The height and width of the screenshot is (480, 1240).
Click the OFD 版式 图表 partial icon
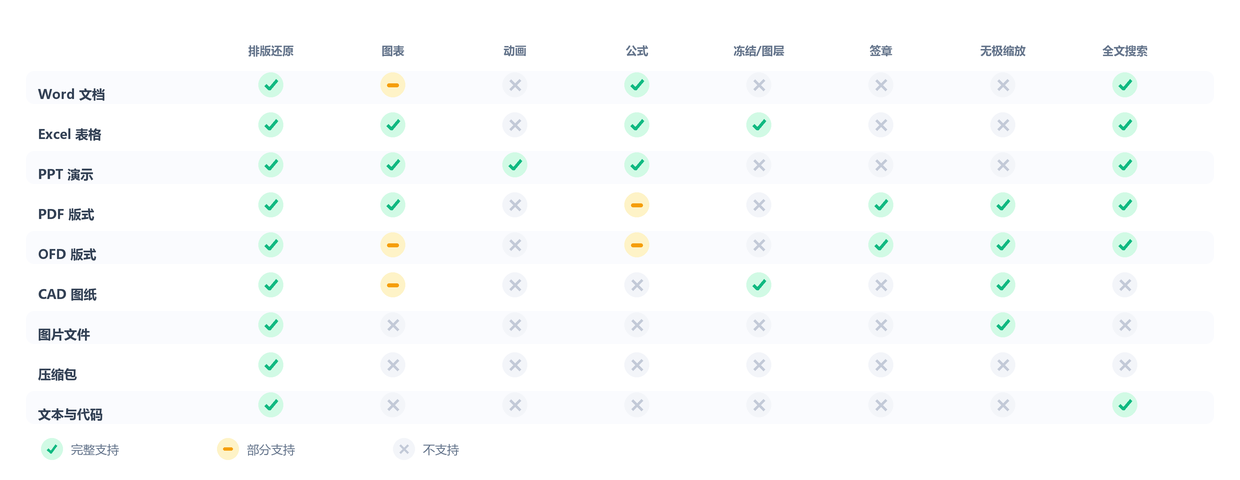[393, 245]
